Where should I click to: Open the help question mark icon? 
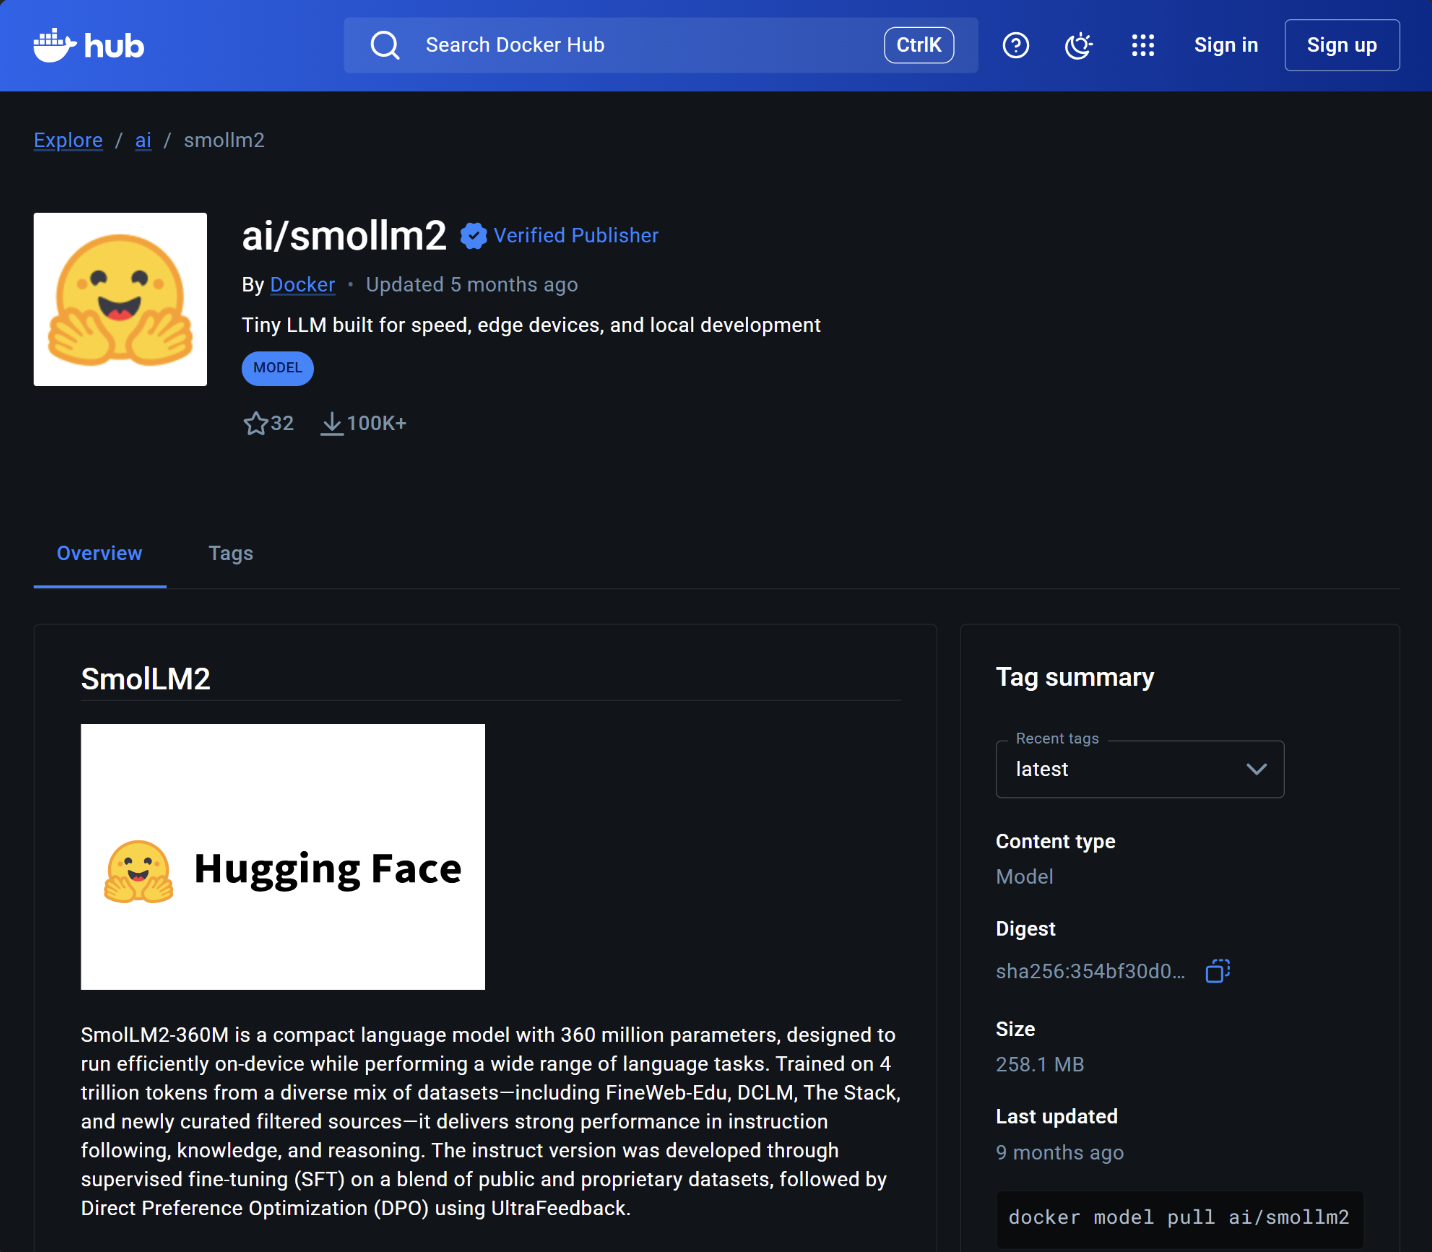(x=1016, y=45)
